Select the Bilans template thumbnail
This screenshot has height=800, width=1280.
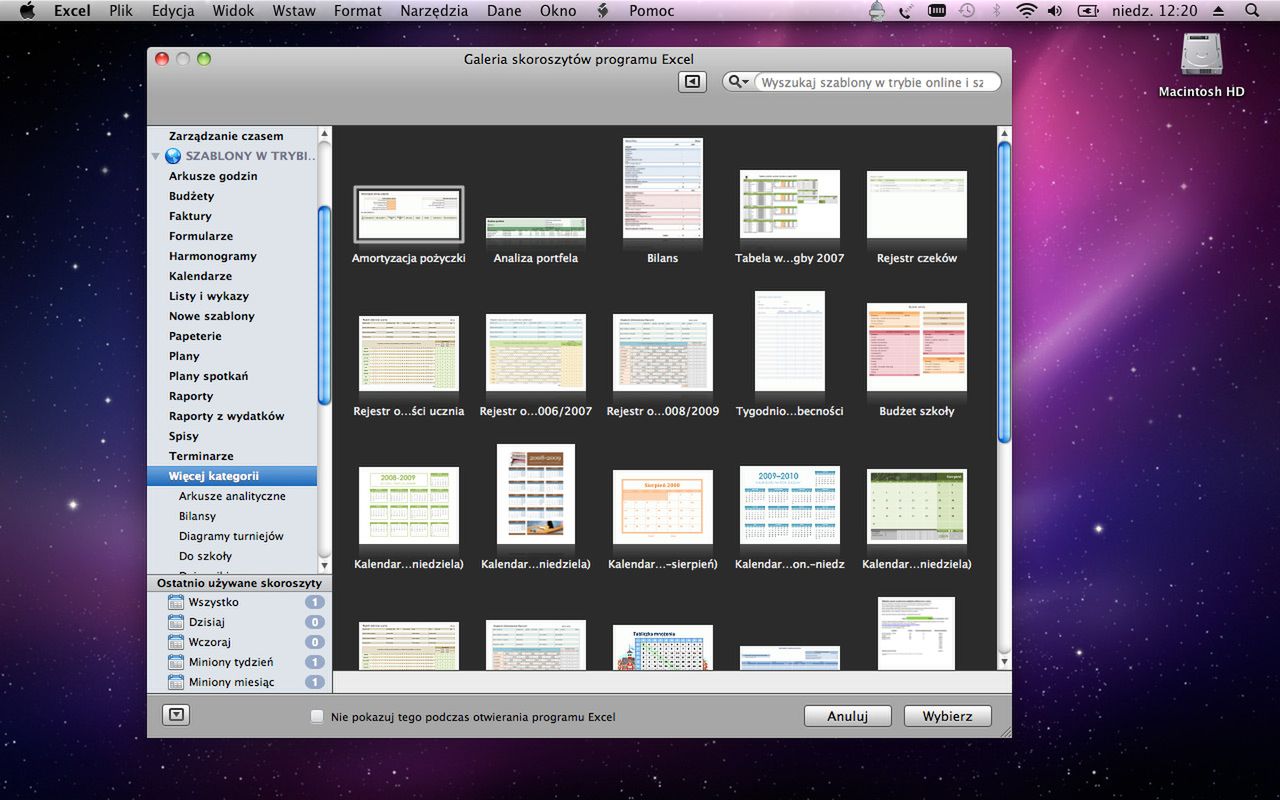click(662, 189)
